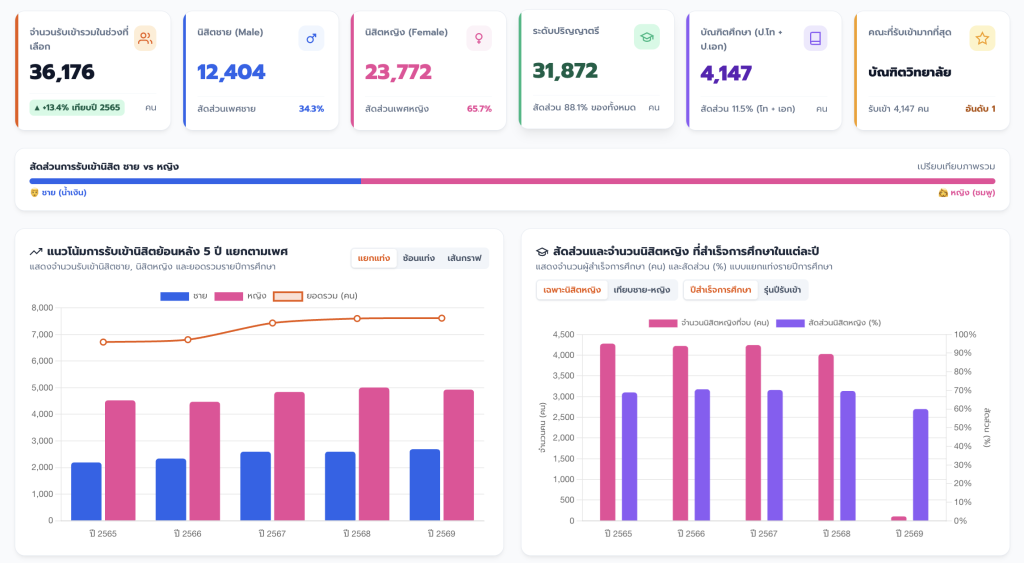1024x563 pixels.
Task: Click the male symbol icon
Action: [312, 39]
